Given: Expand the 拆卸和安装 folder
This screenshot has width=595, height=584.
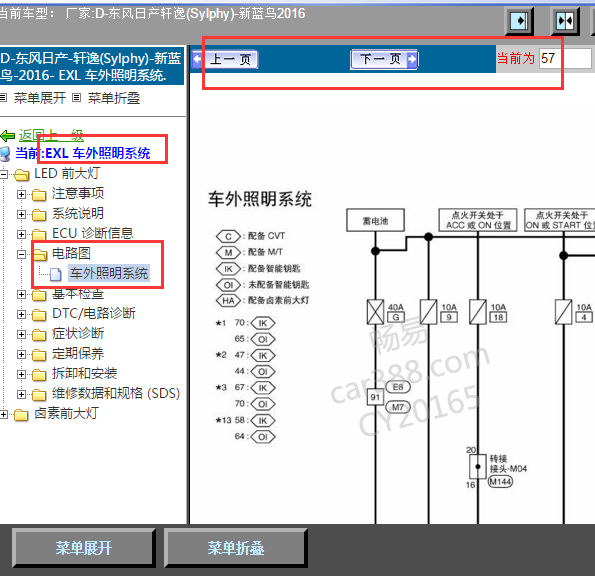Looking at the screenshot, I should [21, 375].
